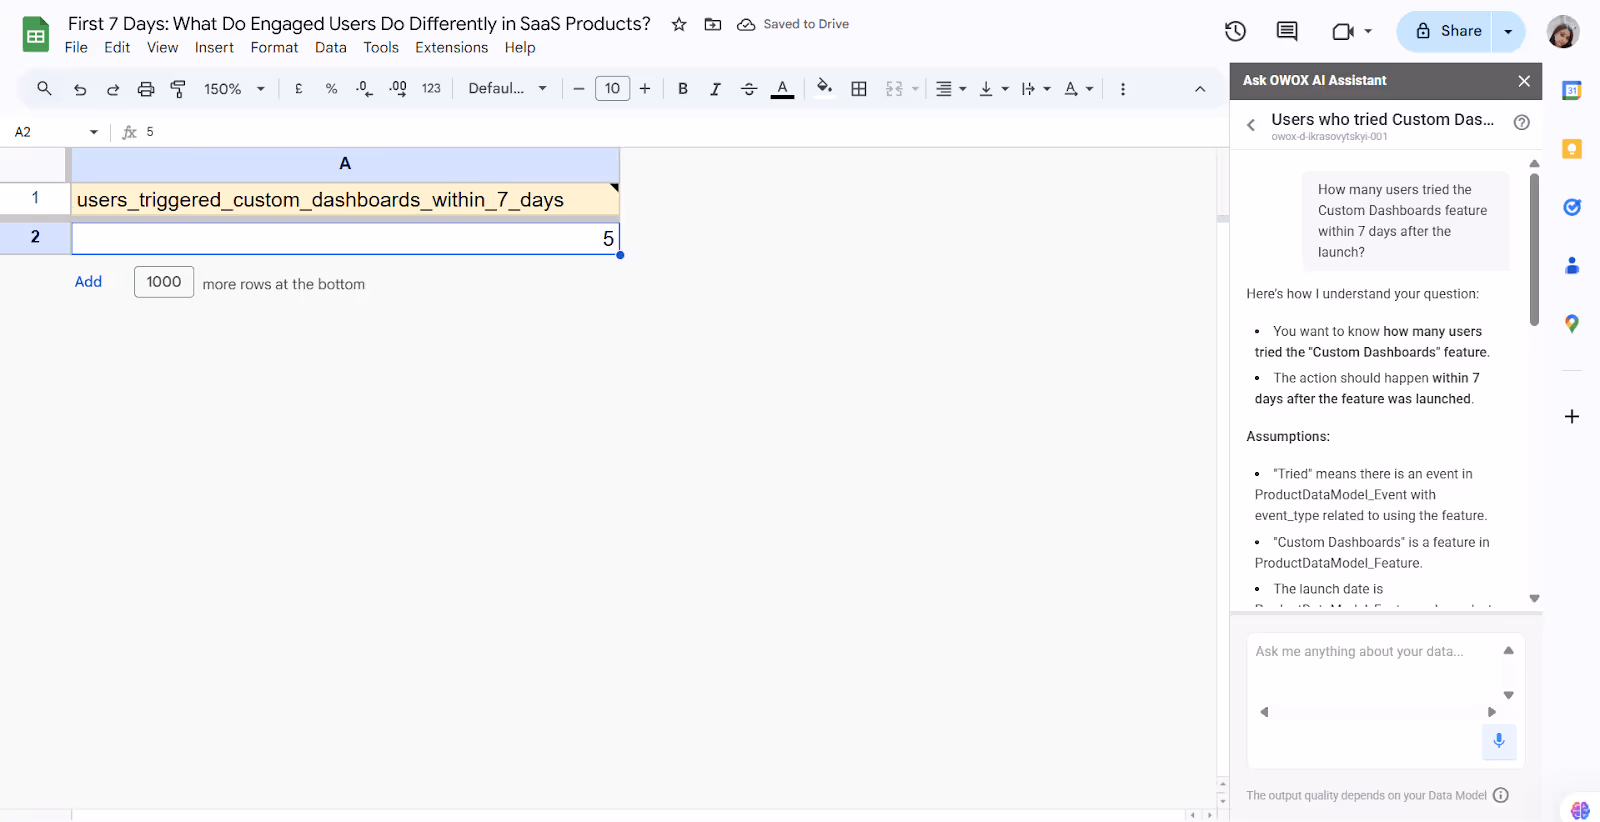Screen dimensions: 1600x822
Task: Open the File menu
Action: point(76,47)
